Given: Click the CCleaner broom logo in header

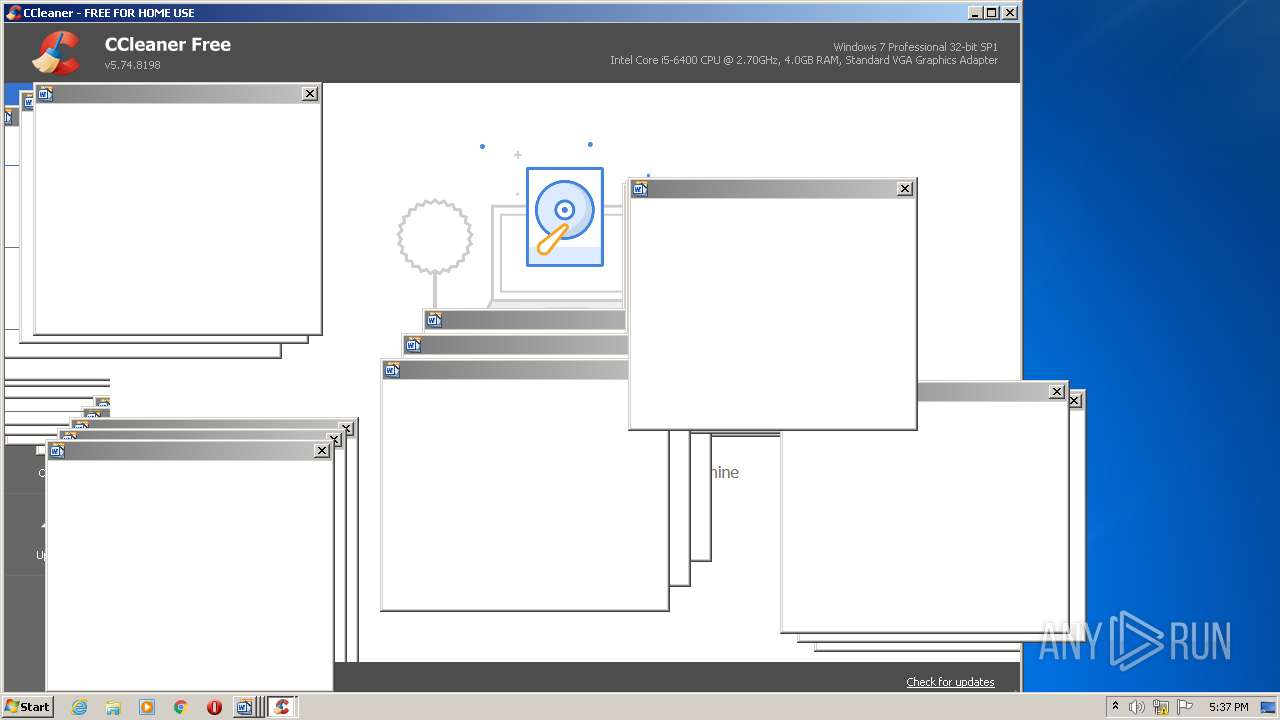Looking at the screenshot, I should click(x=56, y=53).
